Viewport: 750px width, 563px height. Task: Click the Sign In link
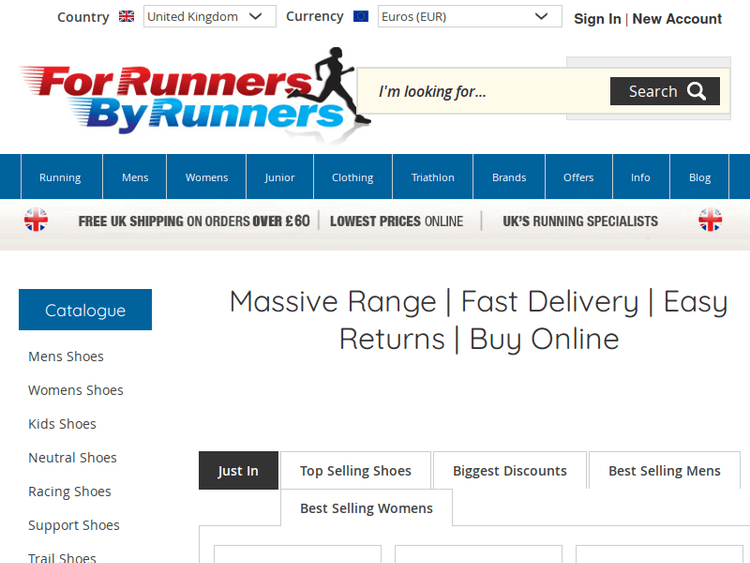[597, 19]
